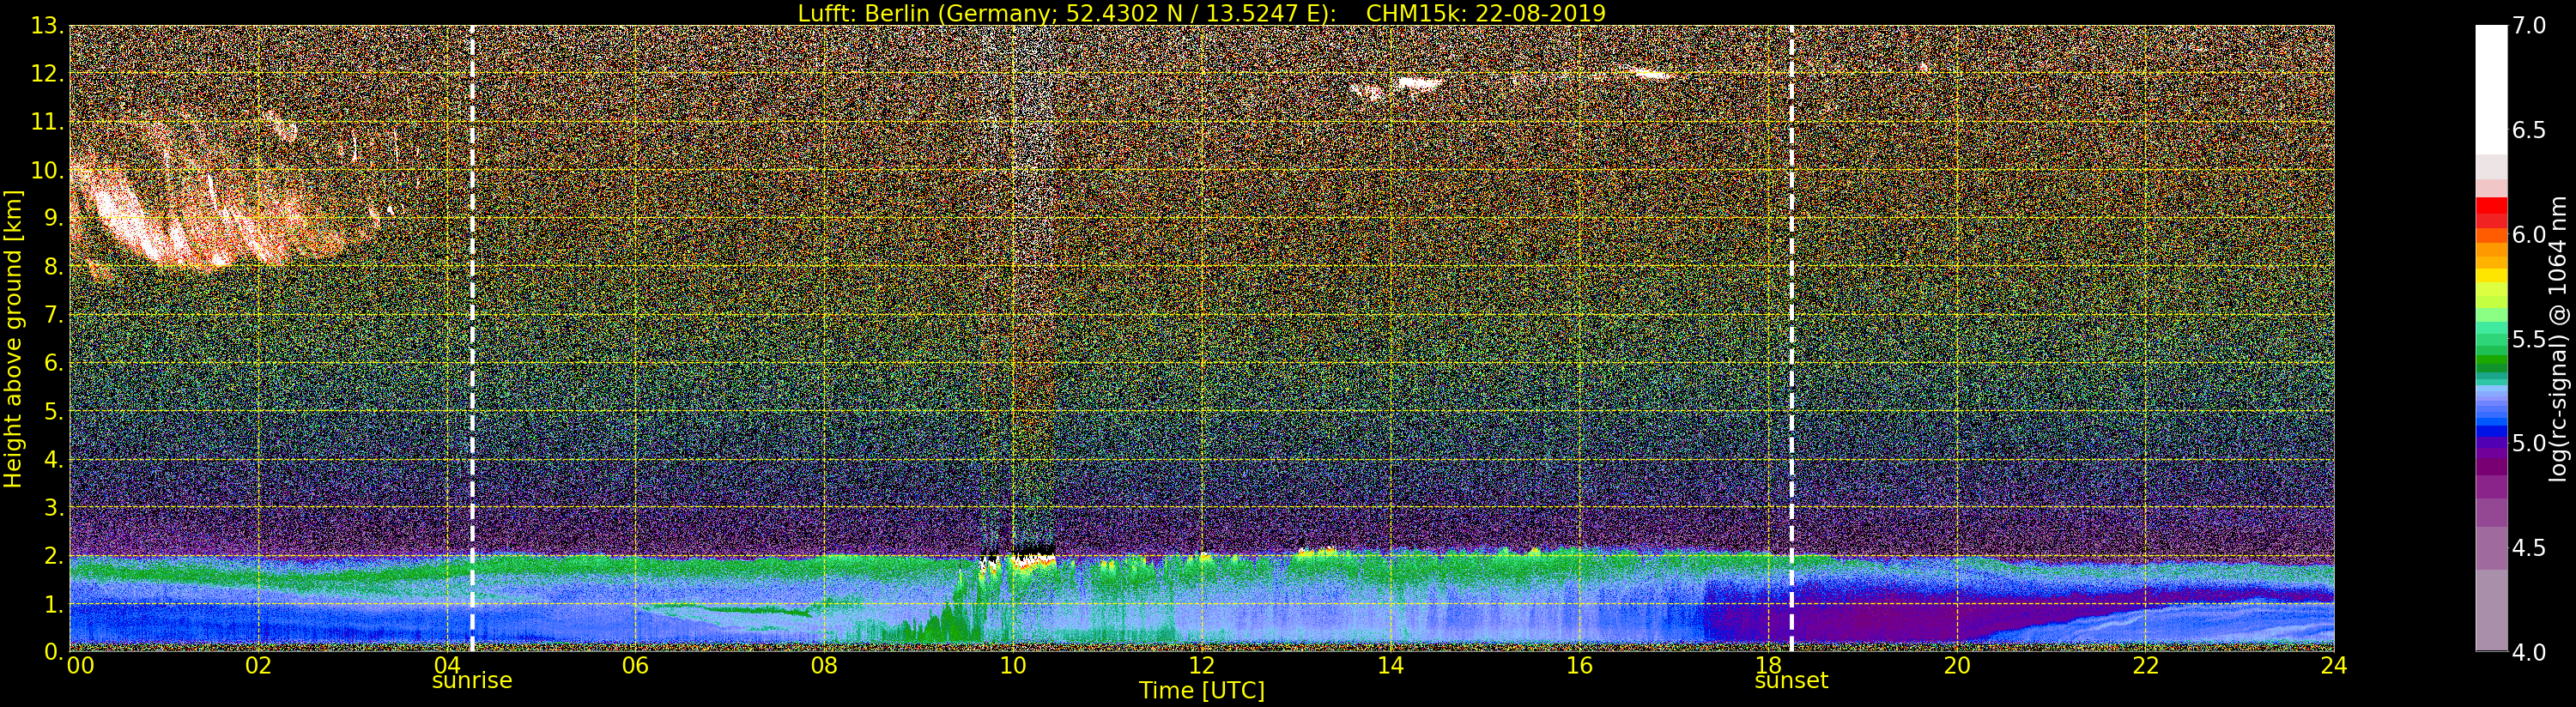Click time axis tick "24"
The width and height of the screenshot is (2576, 707).
click(2334, 666)
